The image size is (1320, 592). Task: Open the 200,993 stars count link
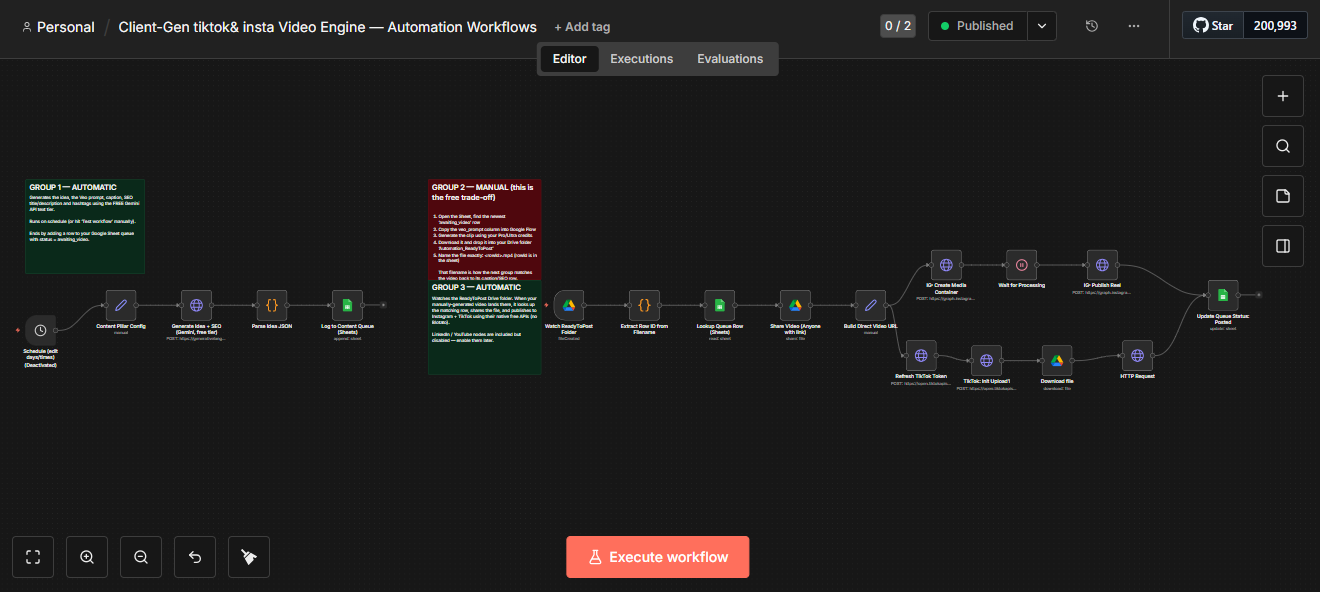coord(1275,26)
